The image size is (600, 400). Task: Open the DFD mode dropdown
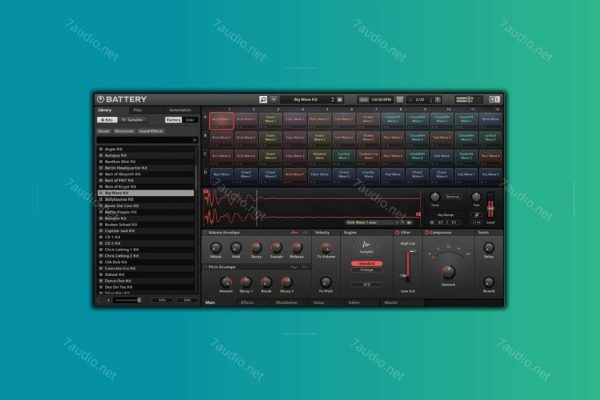(x=367, y=284)
